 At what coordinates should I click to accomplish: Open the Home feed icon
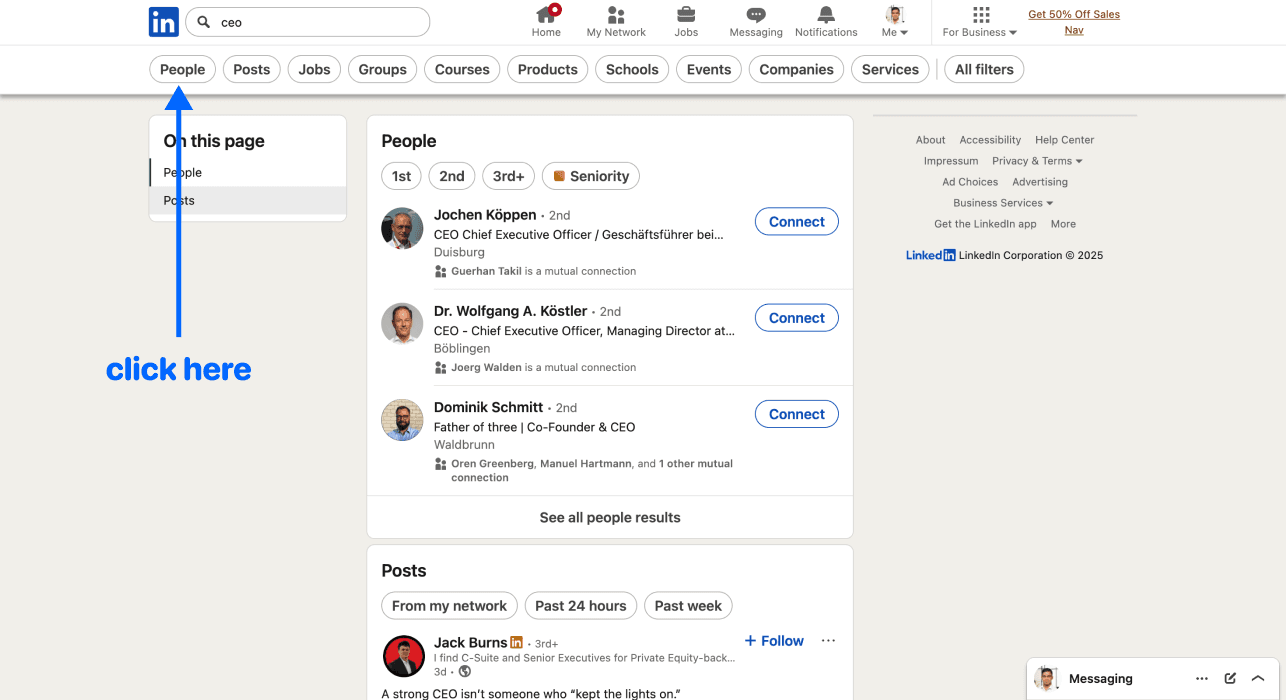(x=546, y=18)
